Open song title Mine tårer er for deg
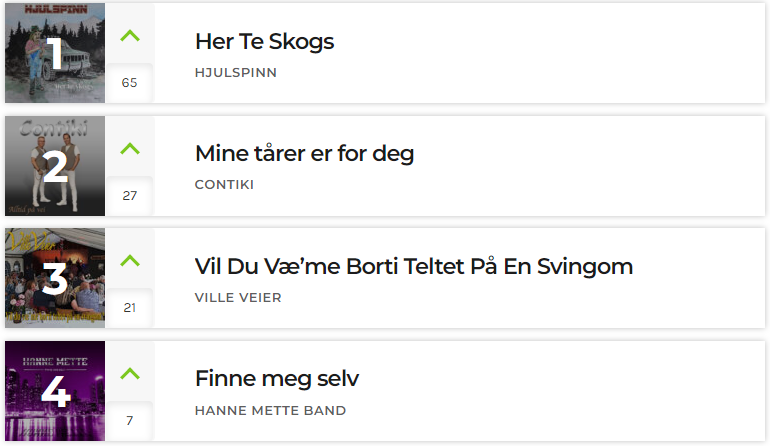Viewport: 770px width, 446px height. tap(304, 154)
